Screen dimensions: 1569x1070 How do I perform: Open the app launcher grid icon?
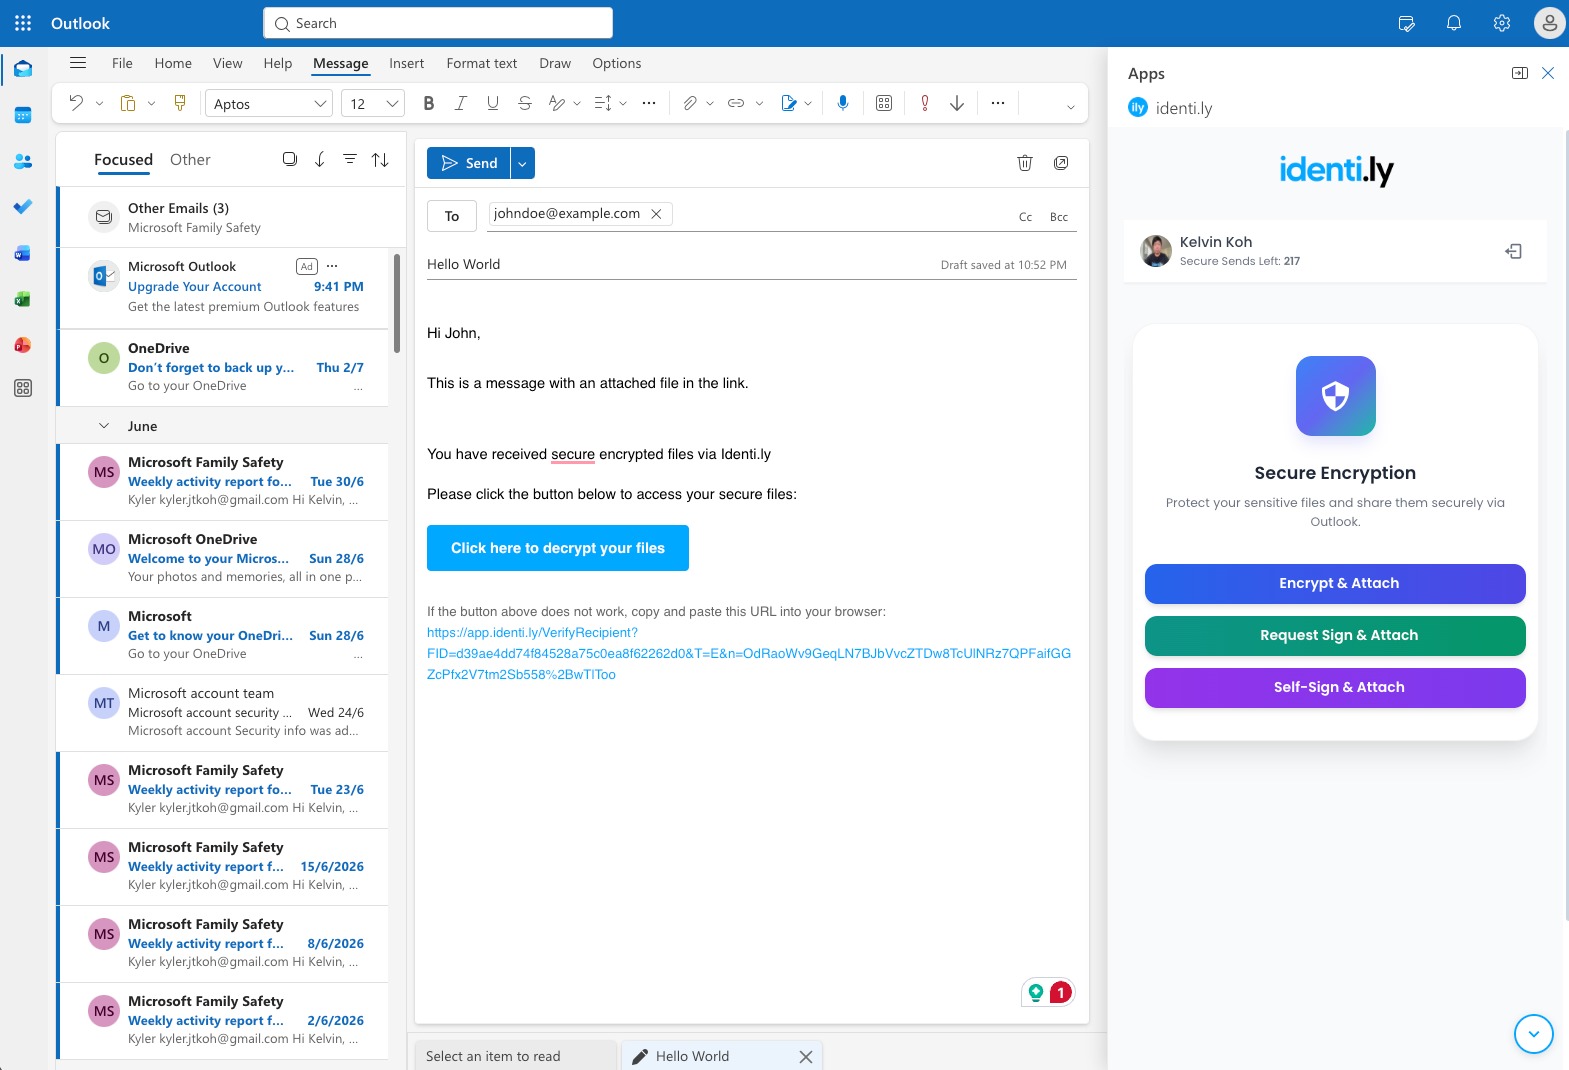23,23
